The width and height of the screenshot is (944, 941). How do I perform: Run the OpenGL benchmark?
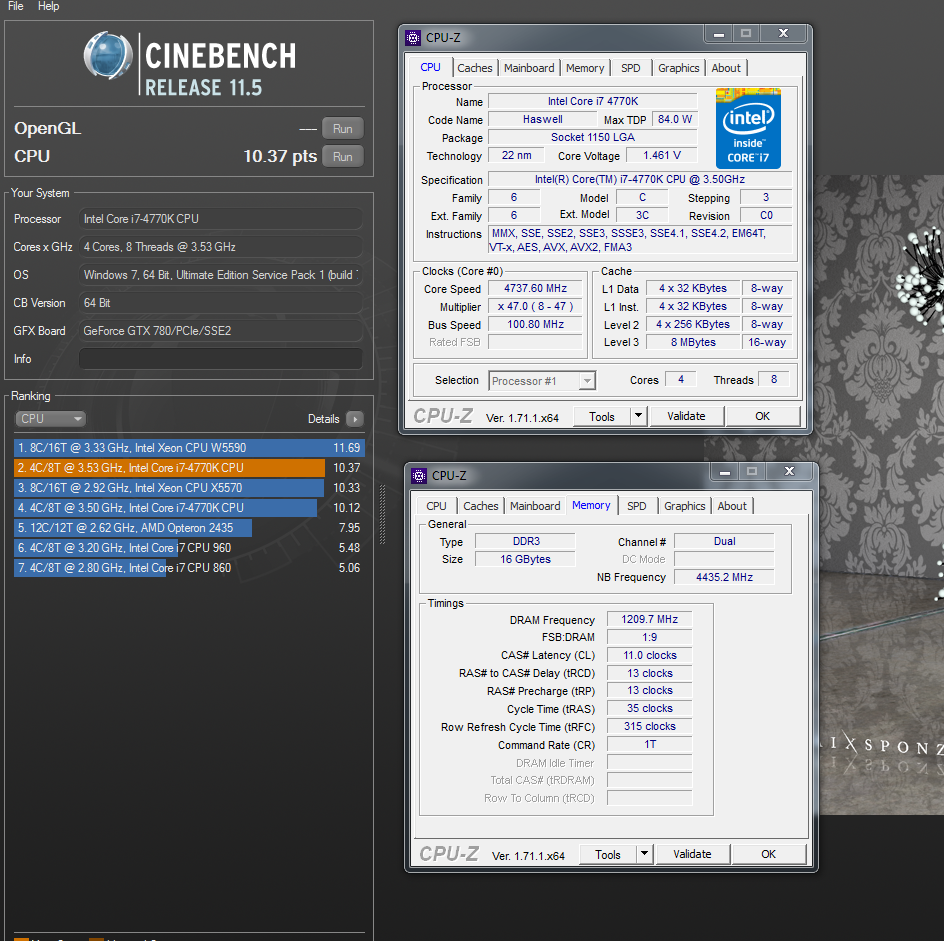tap(343, 128)
